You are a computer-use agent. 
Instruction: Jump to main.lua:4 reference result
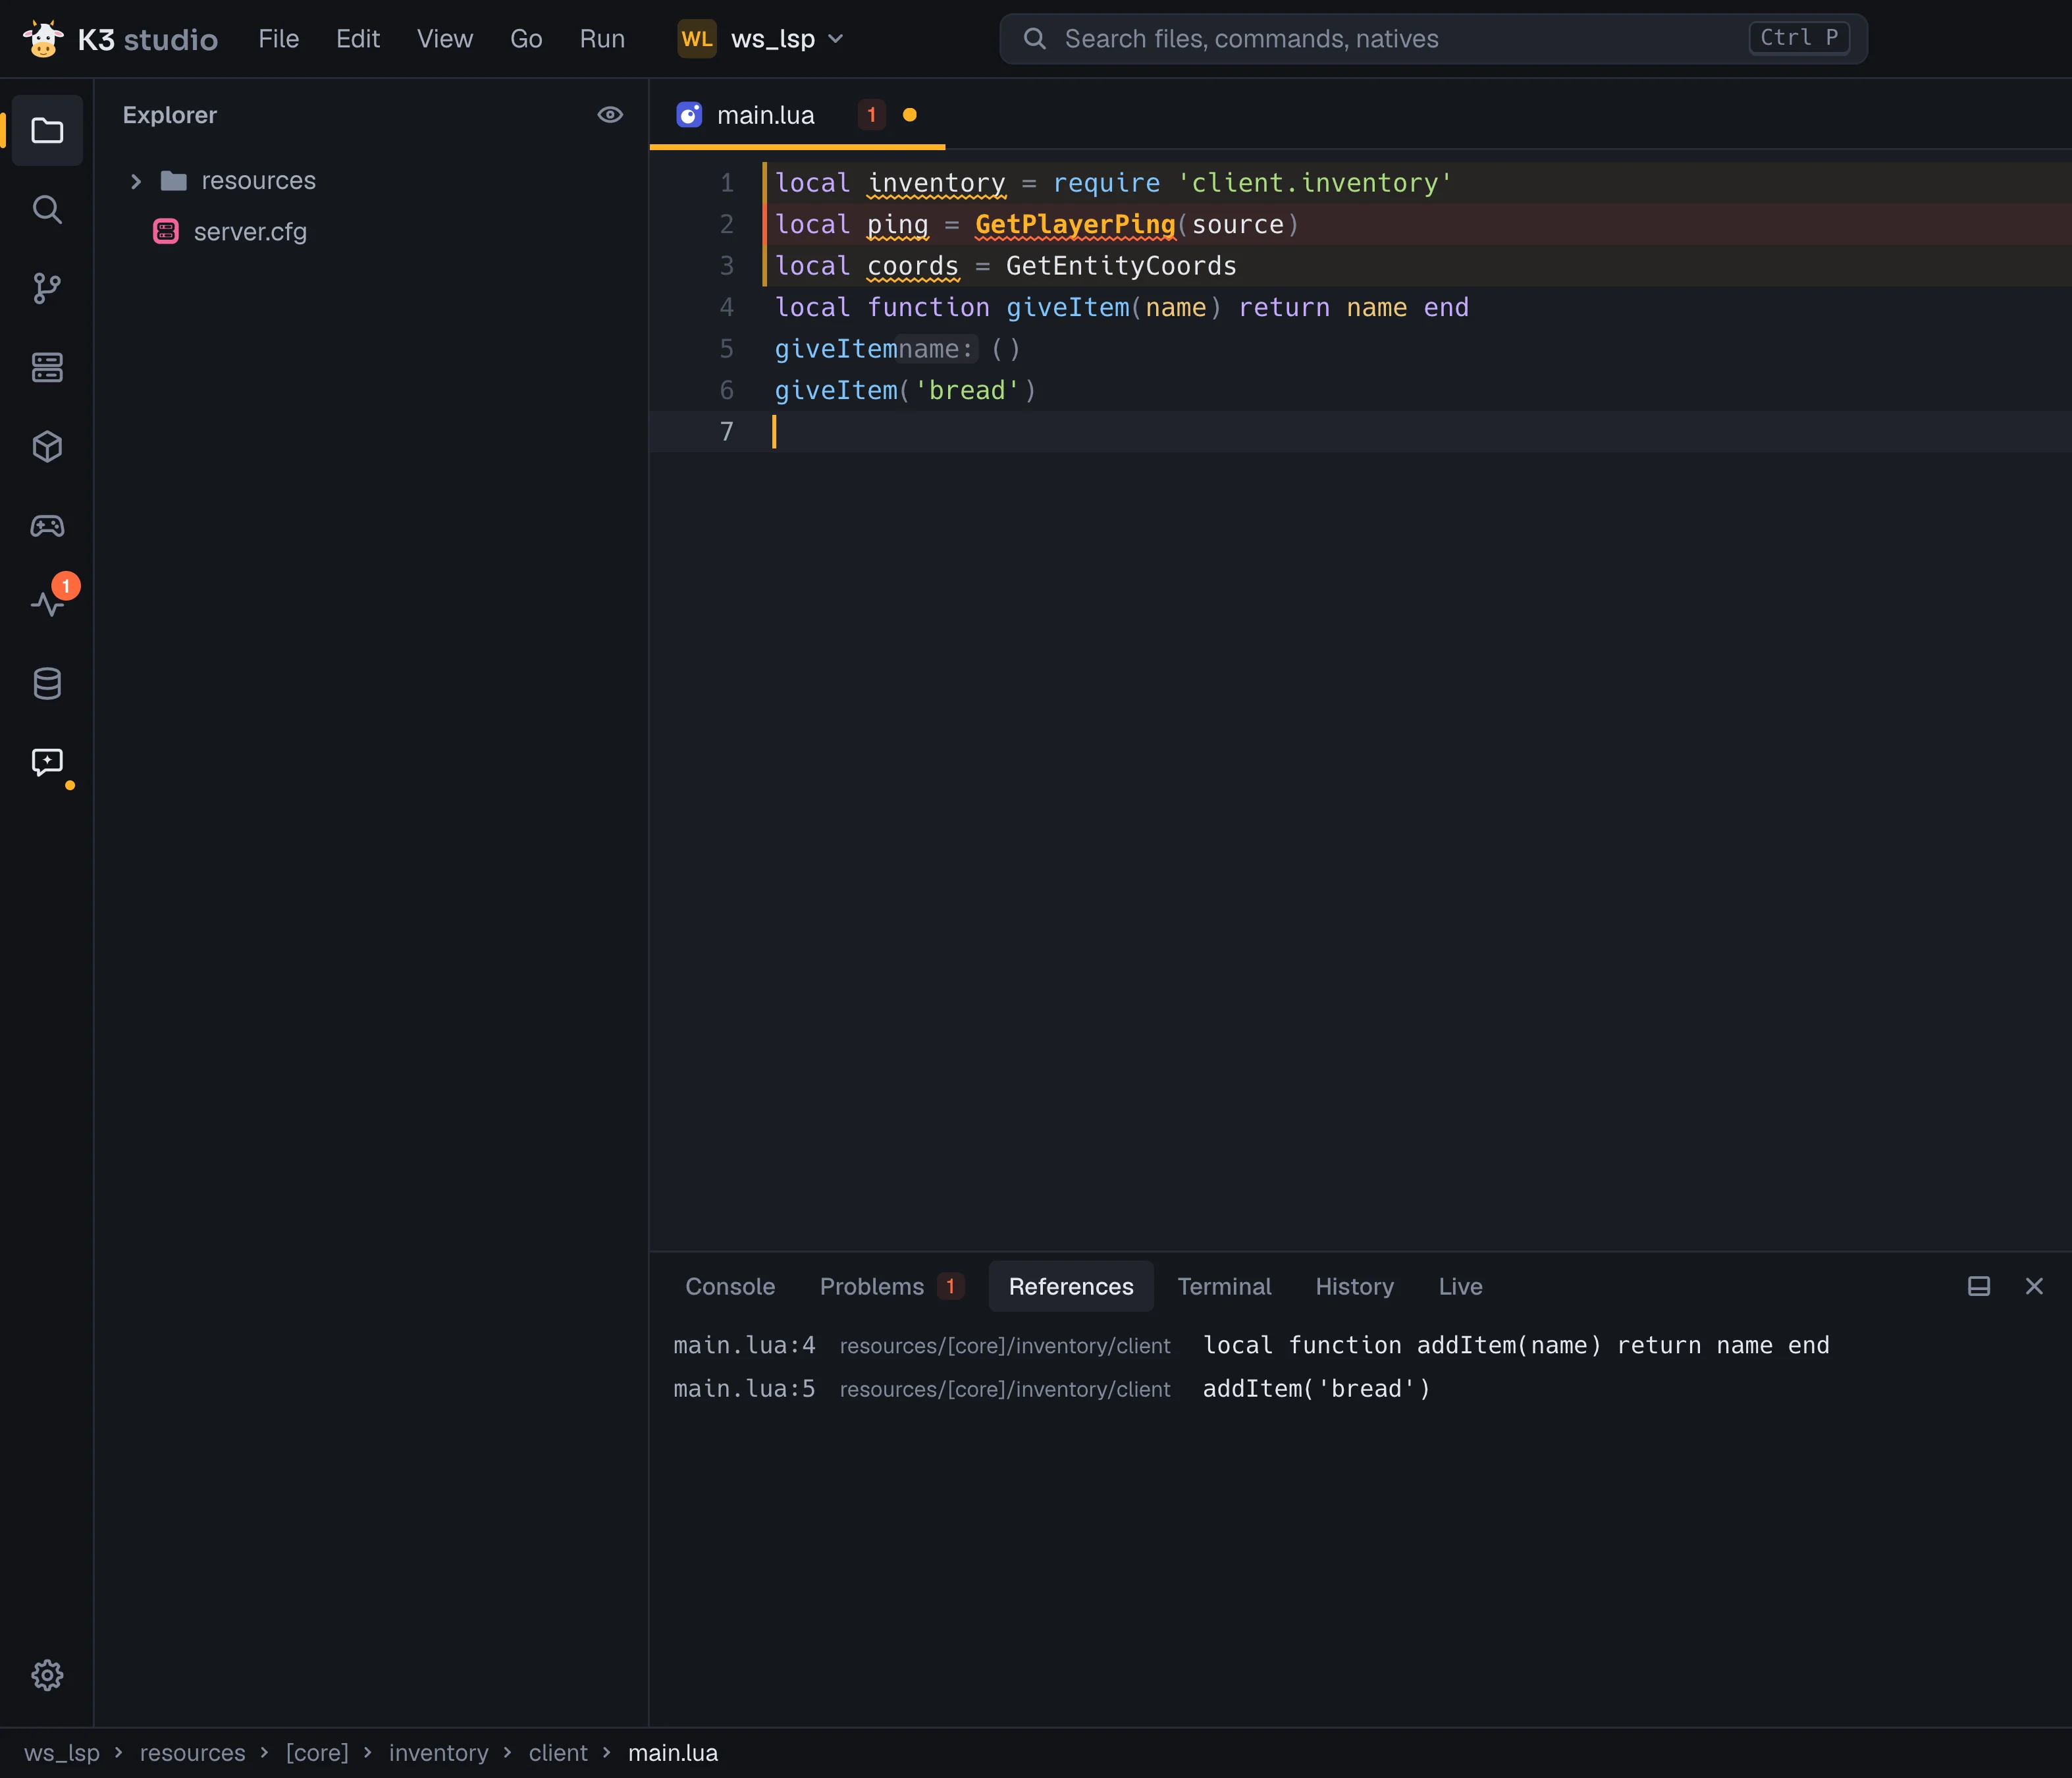1360,1345
